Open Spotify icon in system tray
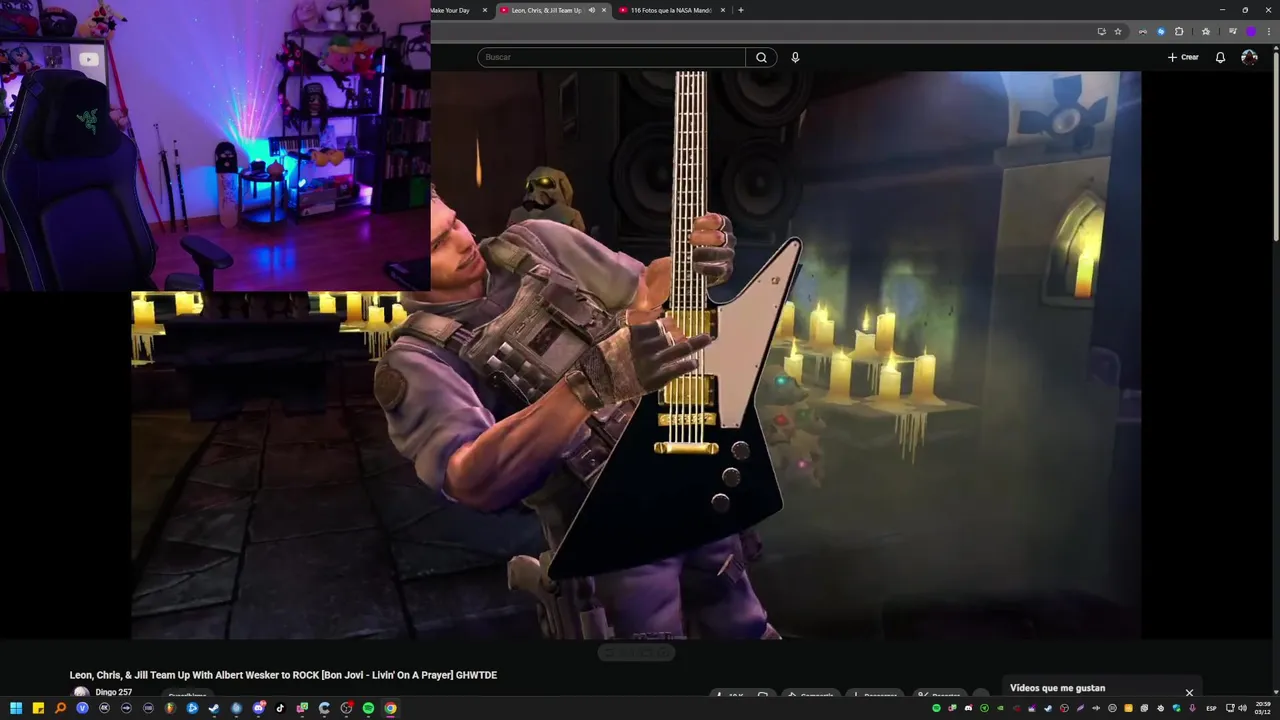 point(936,708)
